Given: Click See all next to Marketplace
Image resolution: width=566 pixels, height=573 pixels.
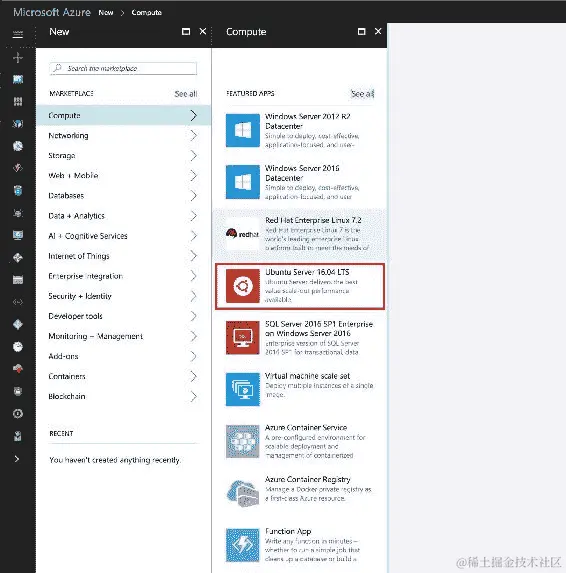Looking at the screenshot, I should 186,94.
